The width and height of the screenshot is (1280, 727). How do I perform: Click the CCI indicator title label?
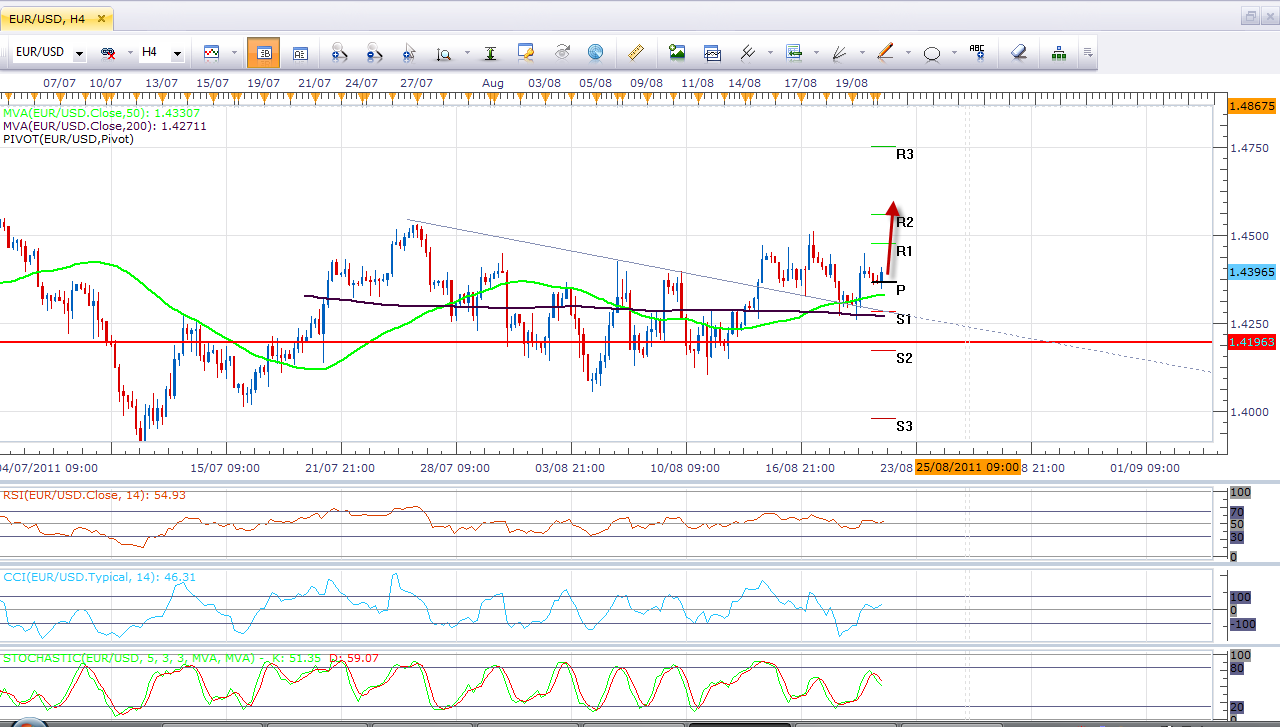click(x=99, y=577)
